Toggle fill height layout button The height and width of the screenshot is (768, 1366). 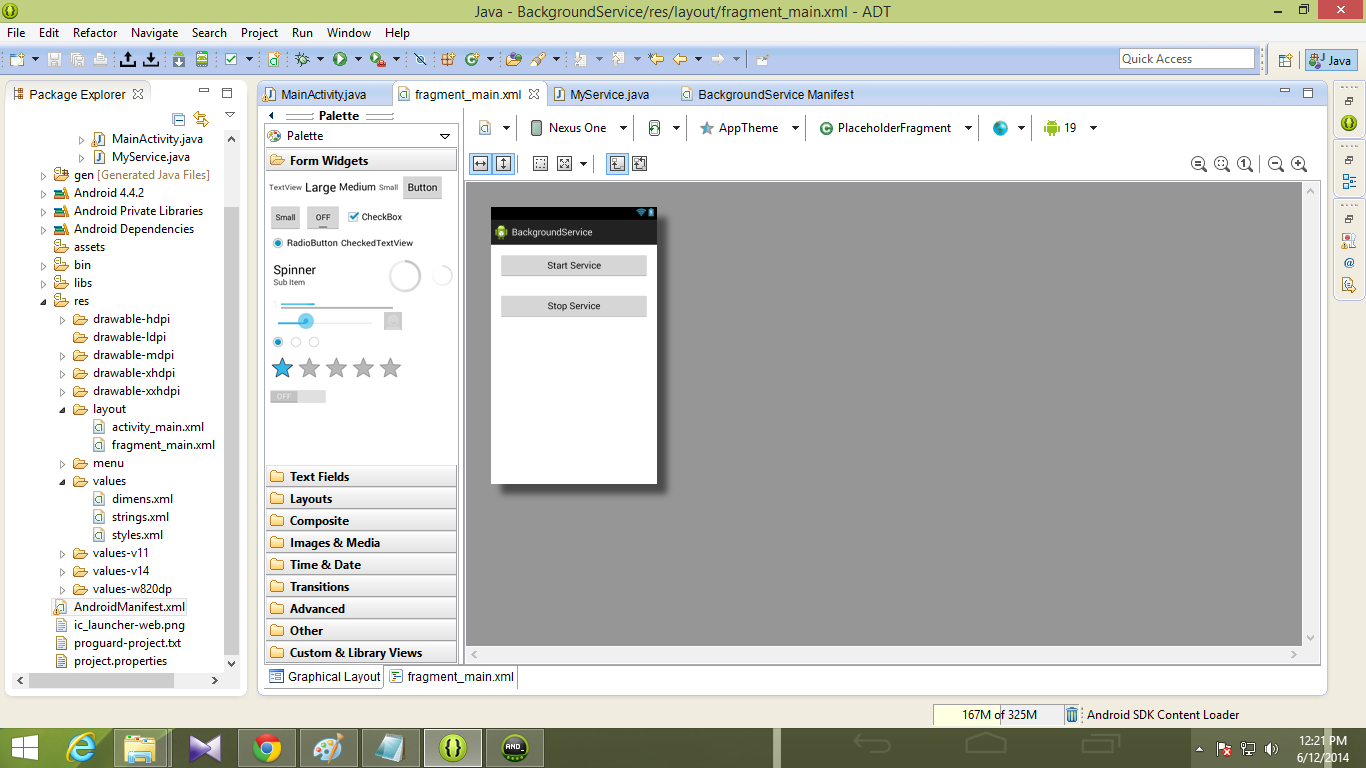point(503,163)
